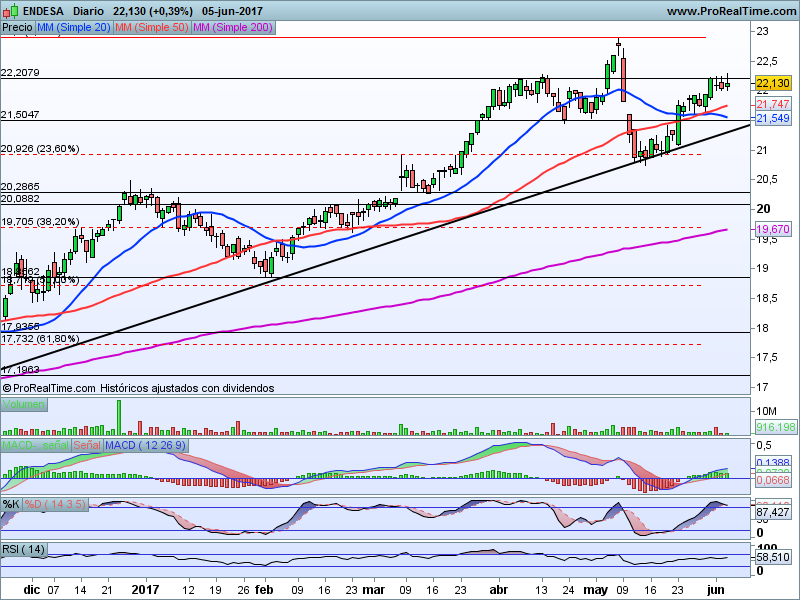Click the candlestick icon beside ENDESA
This screenshot has width=800, height=600.
8,10
